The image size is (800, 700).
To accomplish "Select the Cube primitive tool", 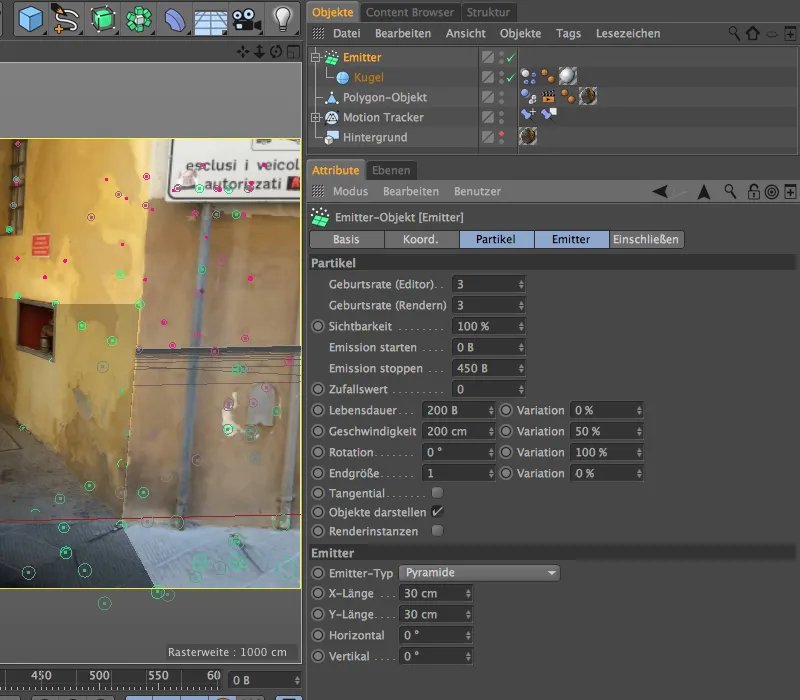I will point(30,19).
